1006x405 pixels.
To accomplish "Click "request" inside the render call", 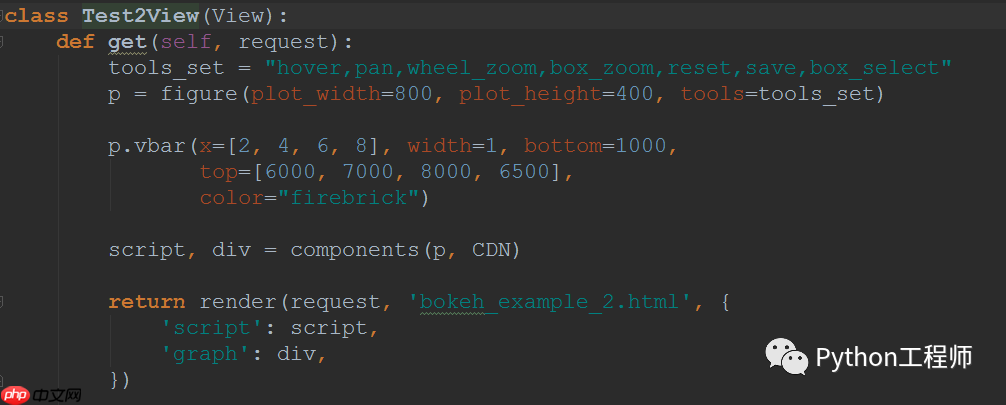I will click(335, 303).
